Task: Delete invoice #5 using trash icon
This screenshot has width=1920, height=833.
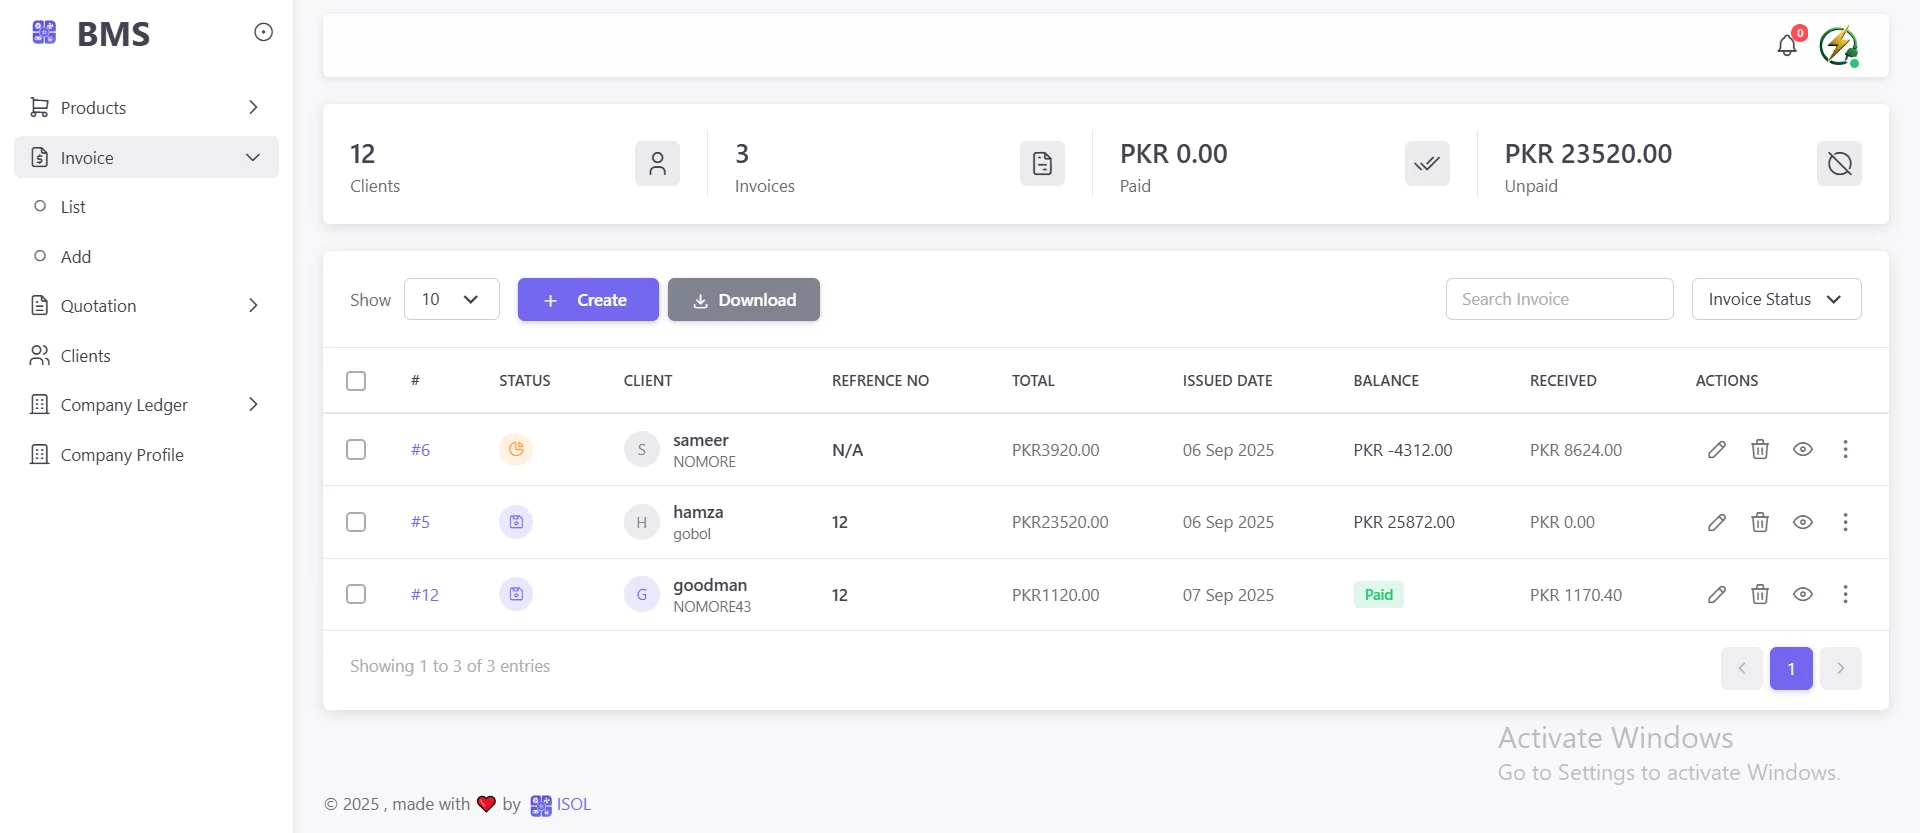Action: (1760, 522)
